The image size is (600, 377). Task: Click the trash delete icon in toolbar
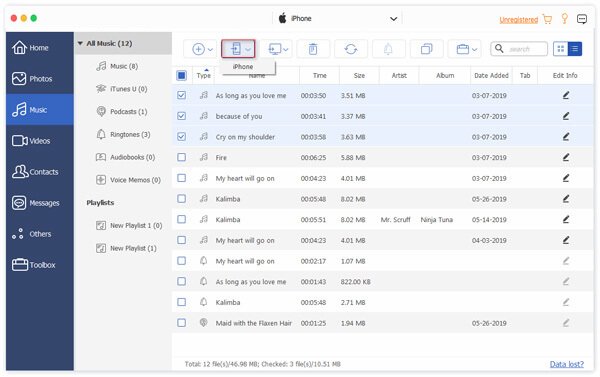coord(313,49)
